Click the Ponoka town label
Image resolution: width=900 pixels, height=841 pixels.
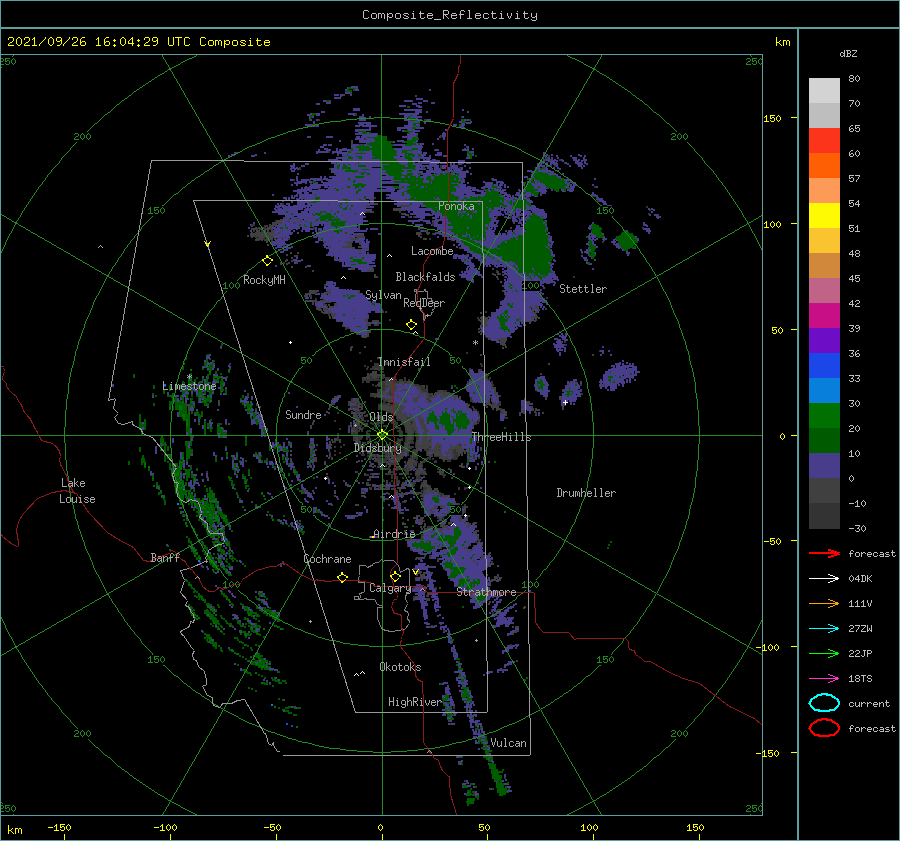click(x=456, y=206)
